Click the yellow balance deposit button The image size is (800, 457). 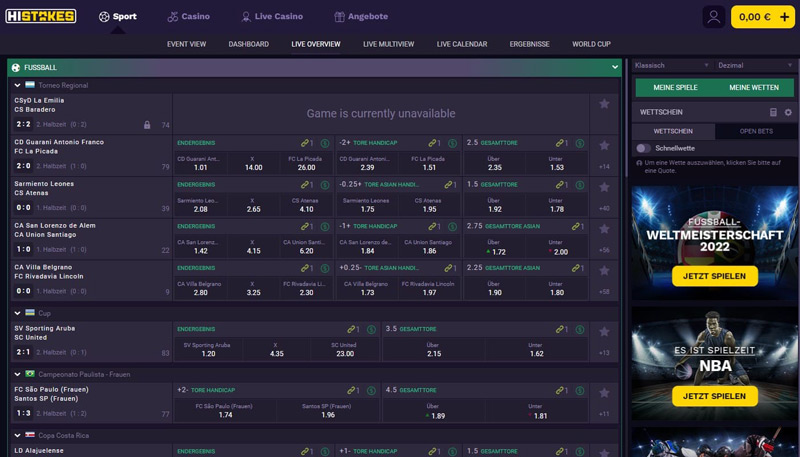click(x=762, y=17)
